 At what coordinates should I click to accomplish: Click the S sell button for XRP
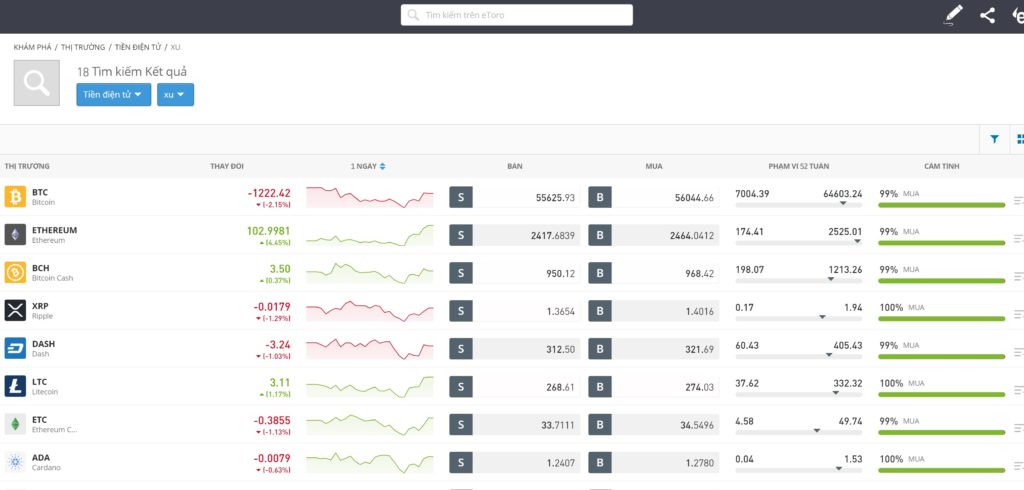(460, 311)
